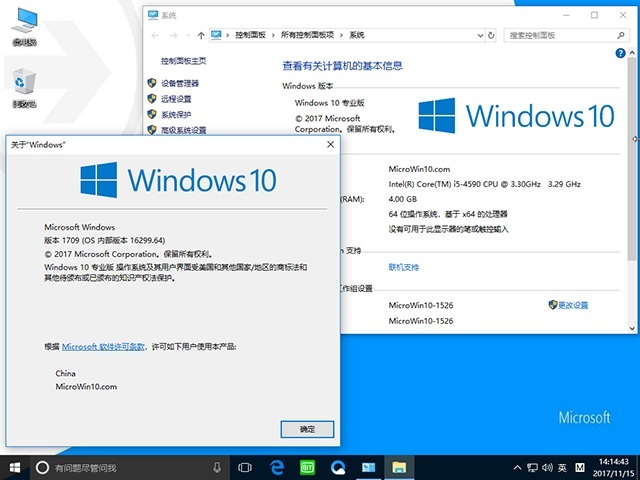Click the 4.00 GB RAM value

click(x=402, y=199)
